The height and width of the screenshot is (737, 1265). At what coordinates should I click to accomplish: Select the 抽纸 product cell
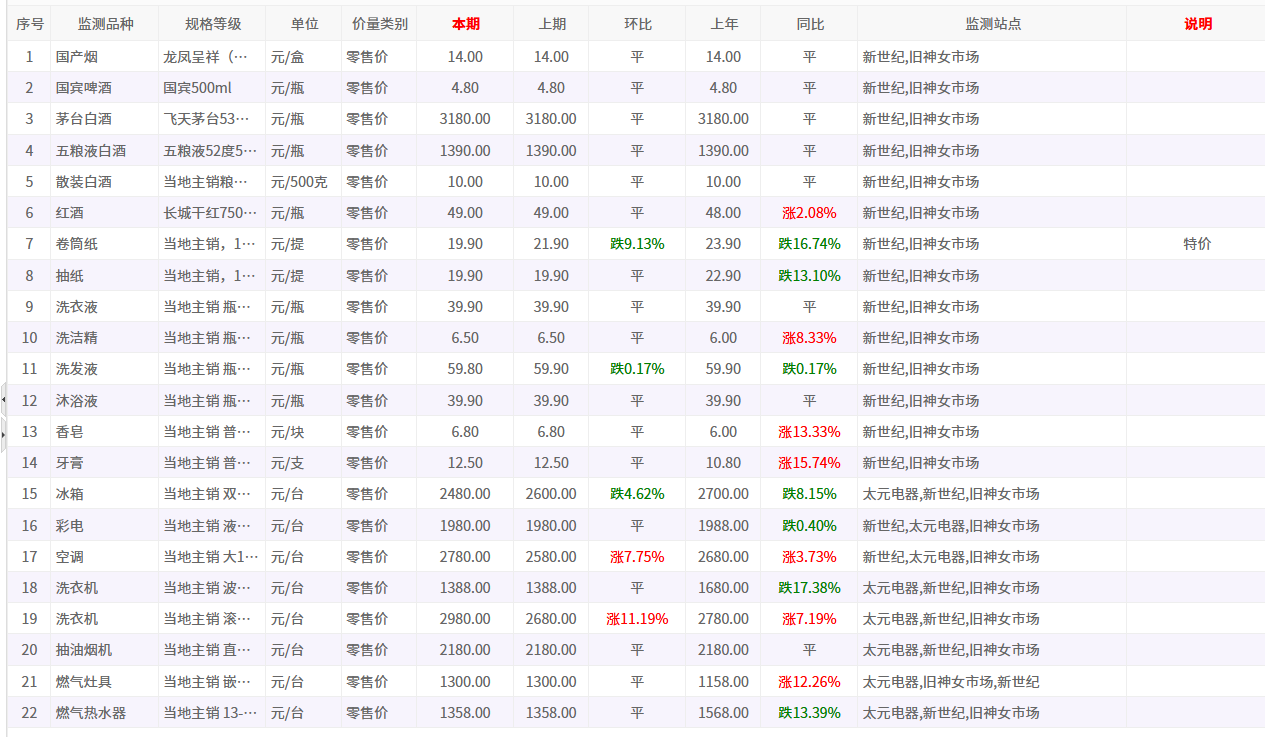(104, 276)
